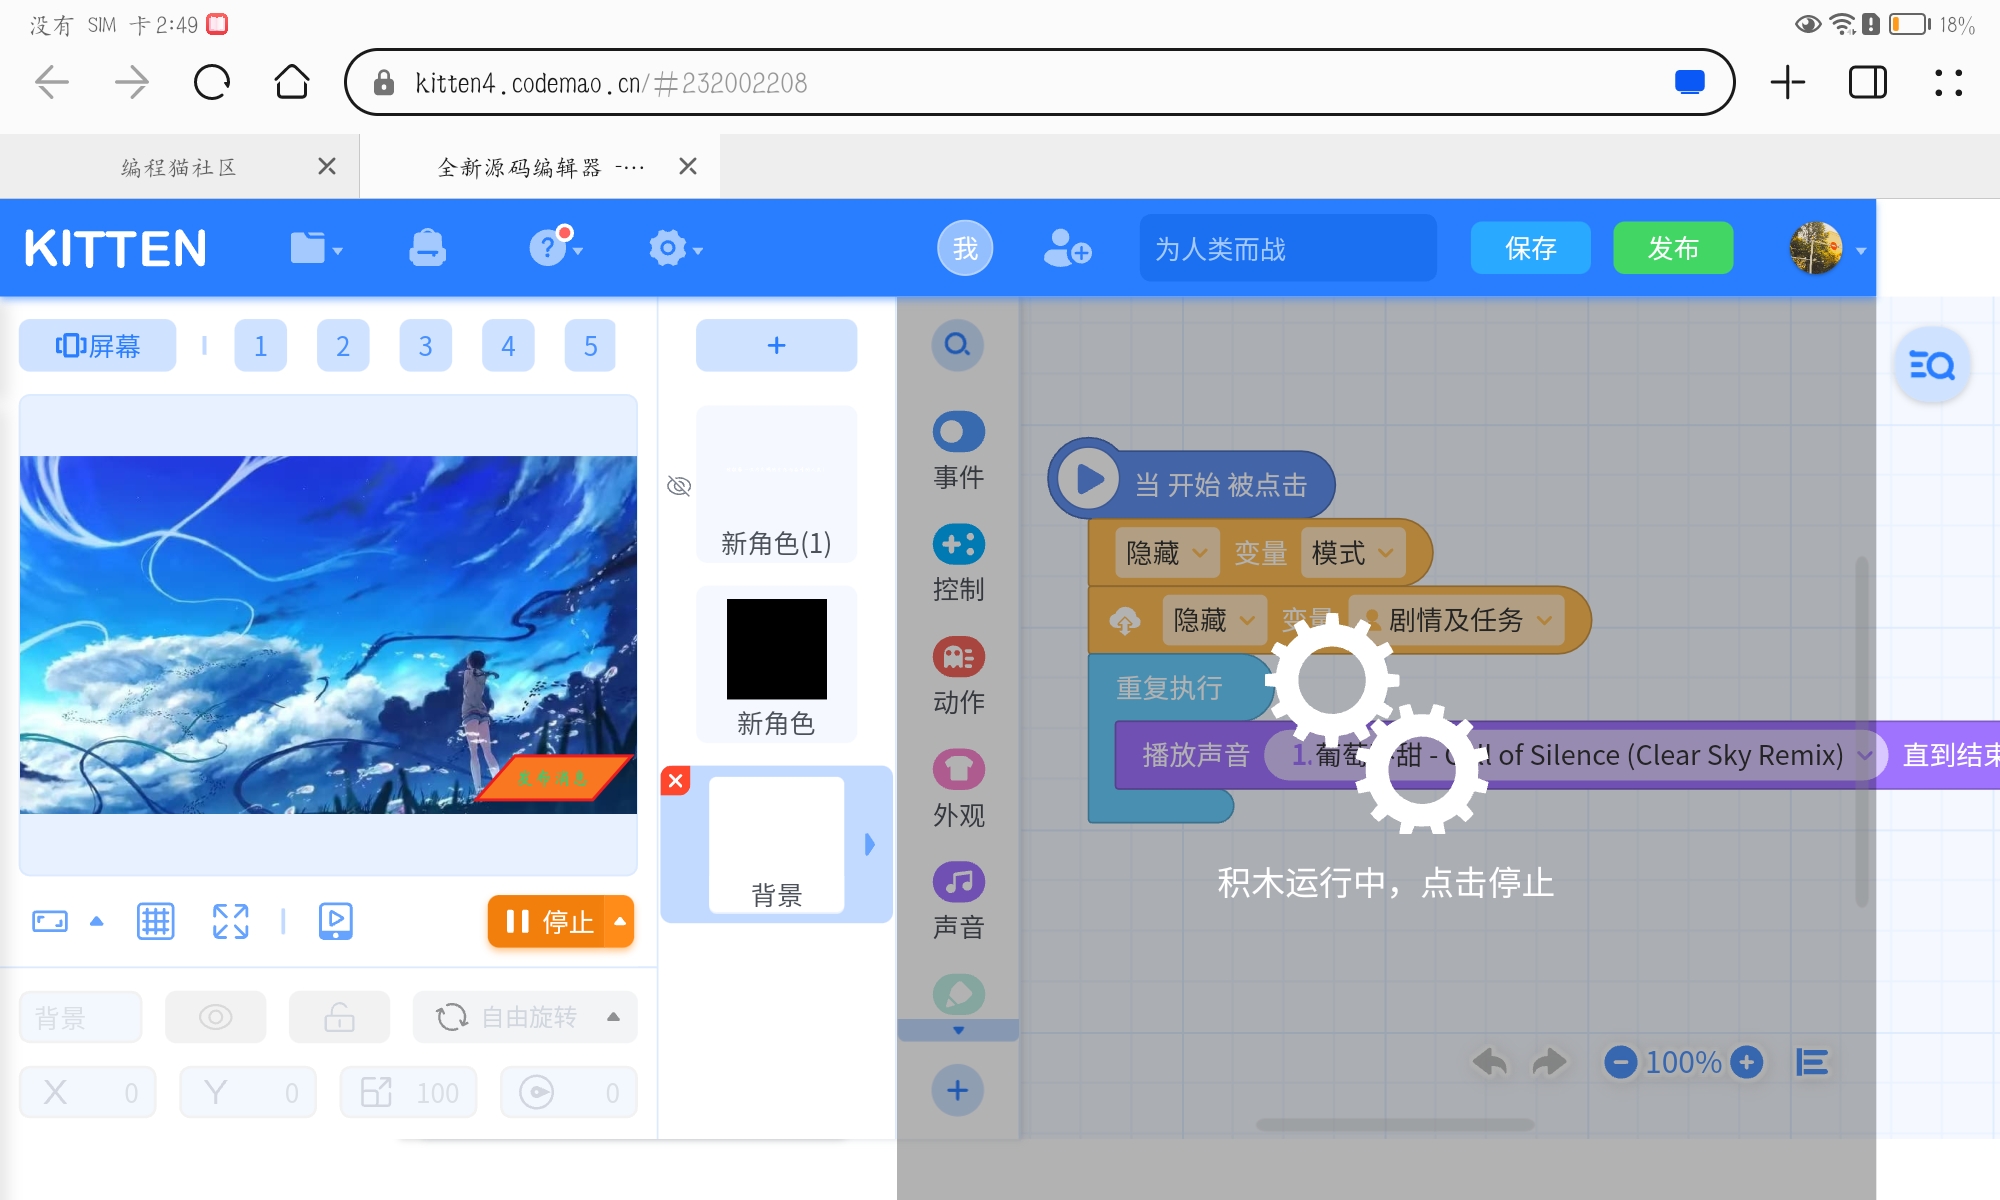Open the browser more options menu
2000x1200 pixels.
pos(1948,82)
